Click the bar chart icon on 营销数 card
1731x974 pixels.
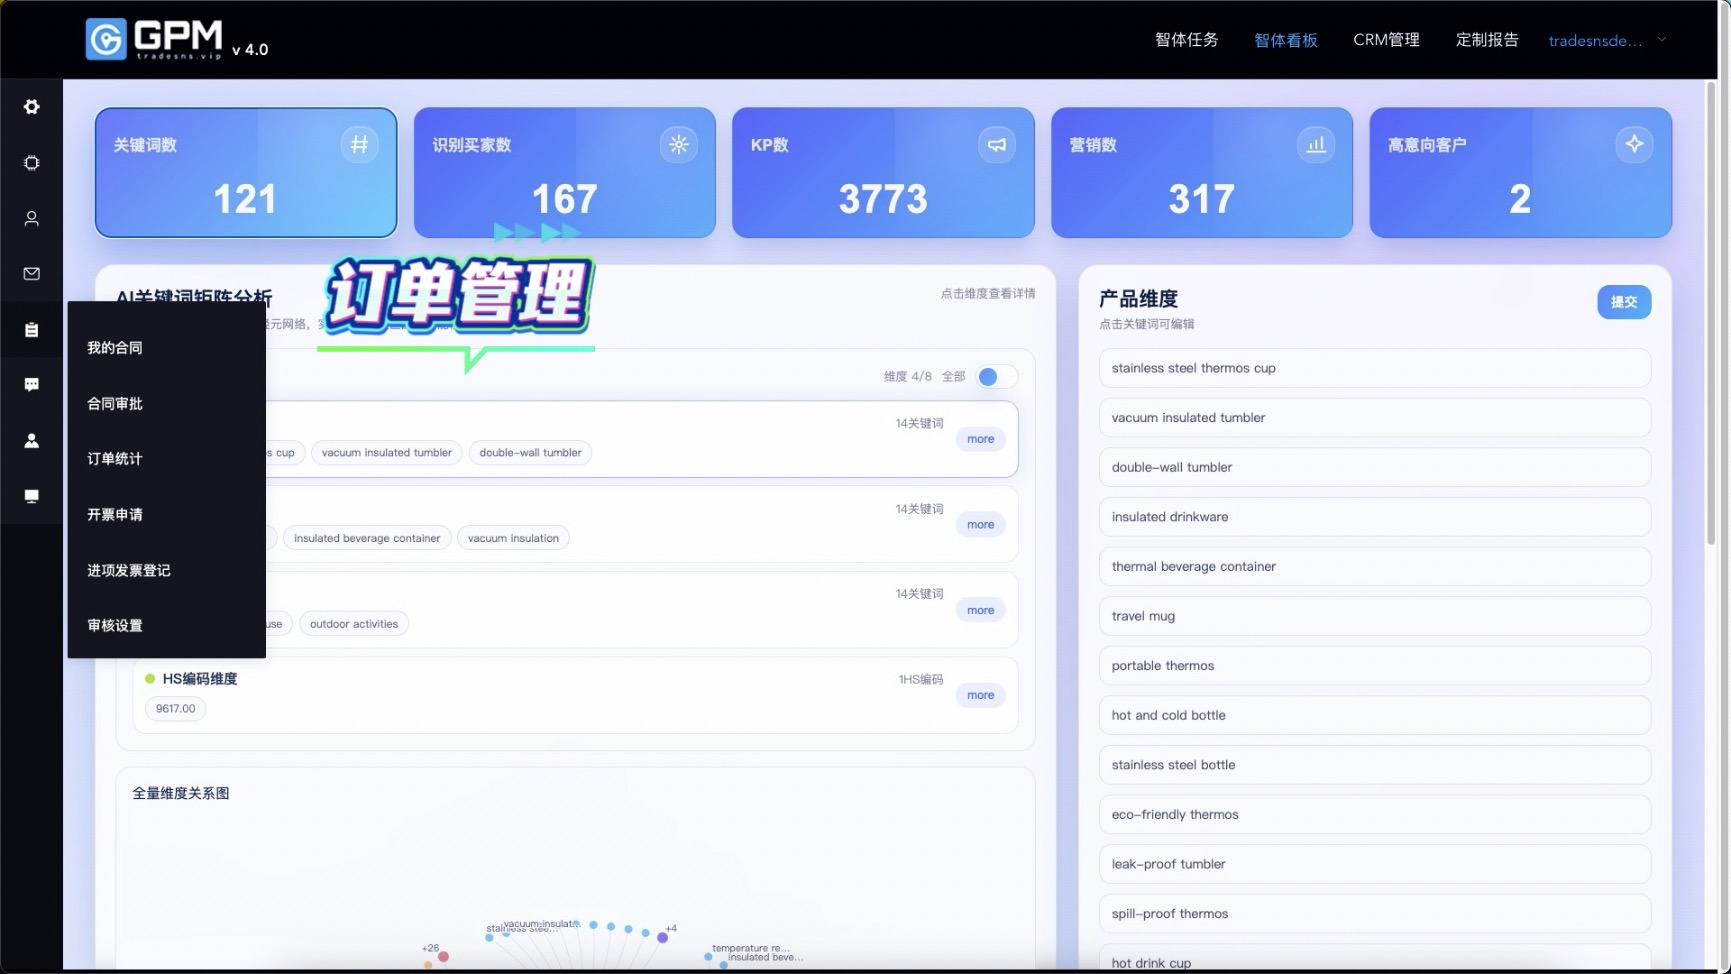click(x=1315, y=145)
